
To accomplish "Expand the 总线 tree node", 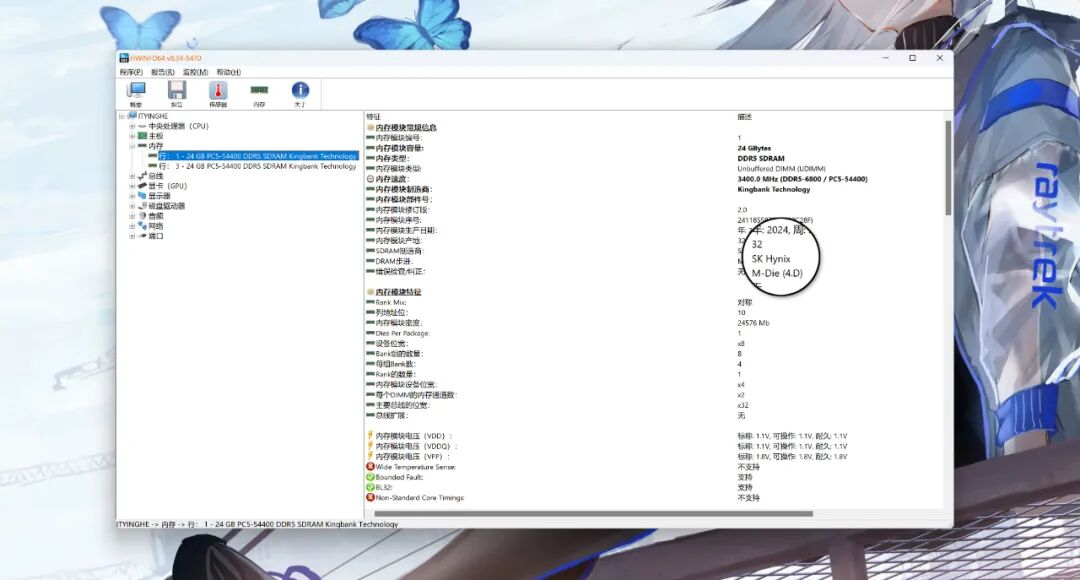I will [x=132, y=176].
